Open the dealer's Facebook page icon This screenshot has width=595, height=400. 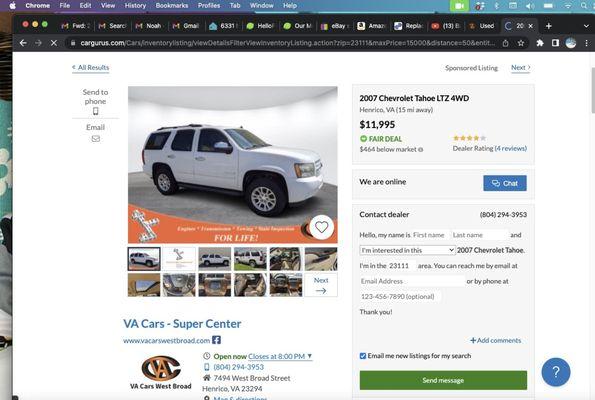[216, 340]
